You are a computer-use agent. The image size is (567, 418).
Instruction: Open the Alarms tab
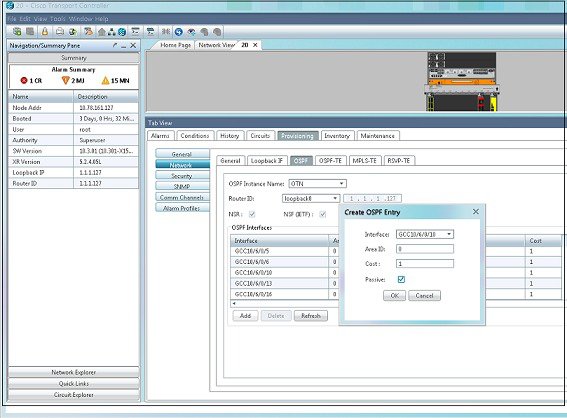[160, 136]
